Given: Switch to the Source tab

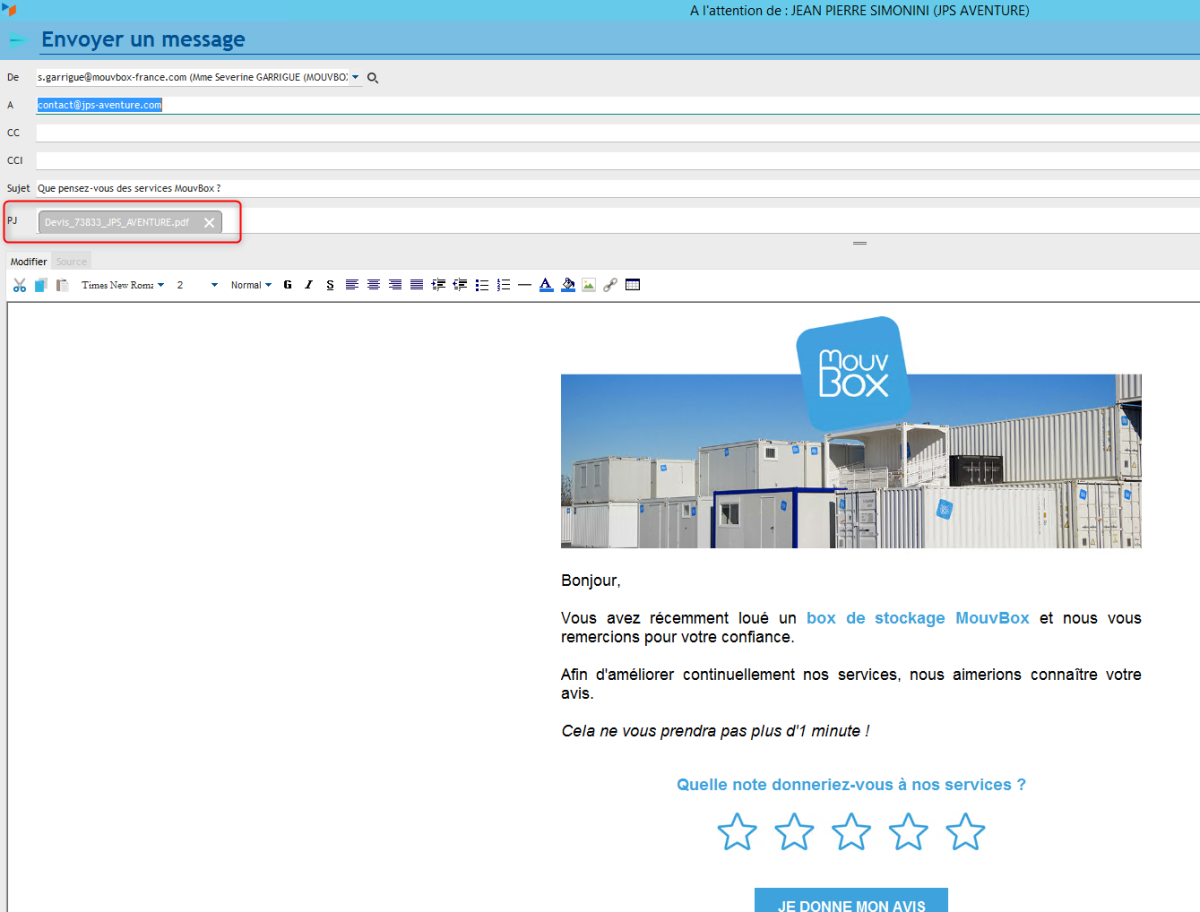Looking at the screenshot, I should (x=71, y=261).
